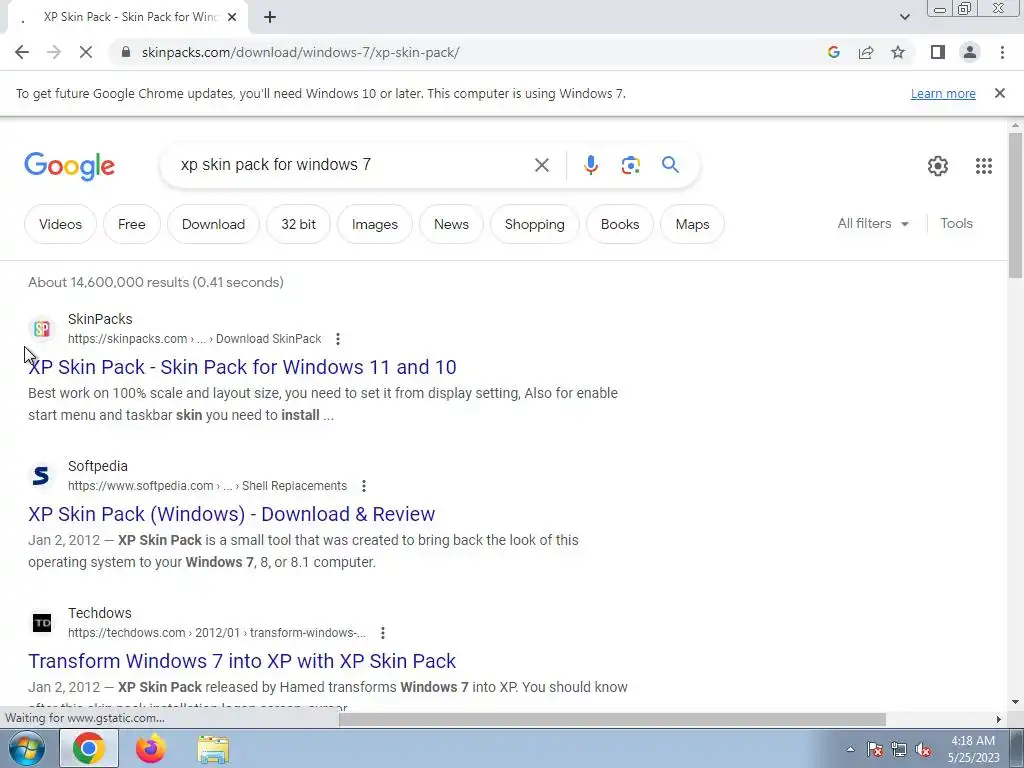Open the Chrome profile avatar

[970, 52]
